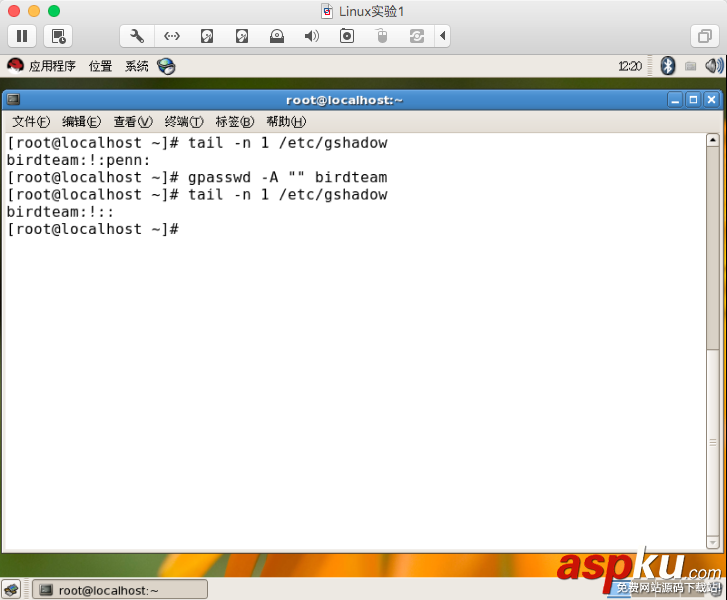
Task: Click the snapshot manager icon
Action: 58,36
